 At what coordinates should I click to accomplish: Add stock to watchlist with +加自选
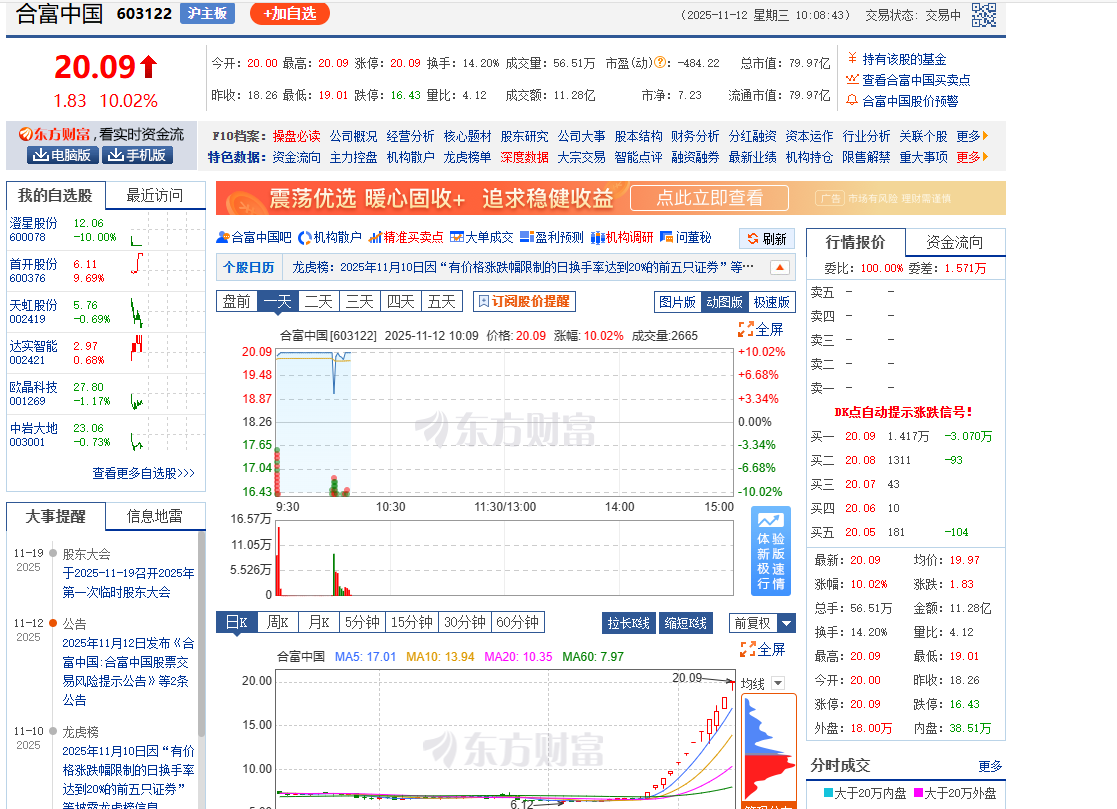point(290,14)
